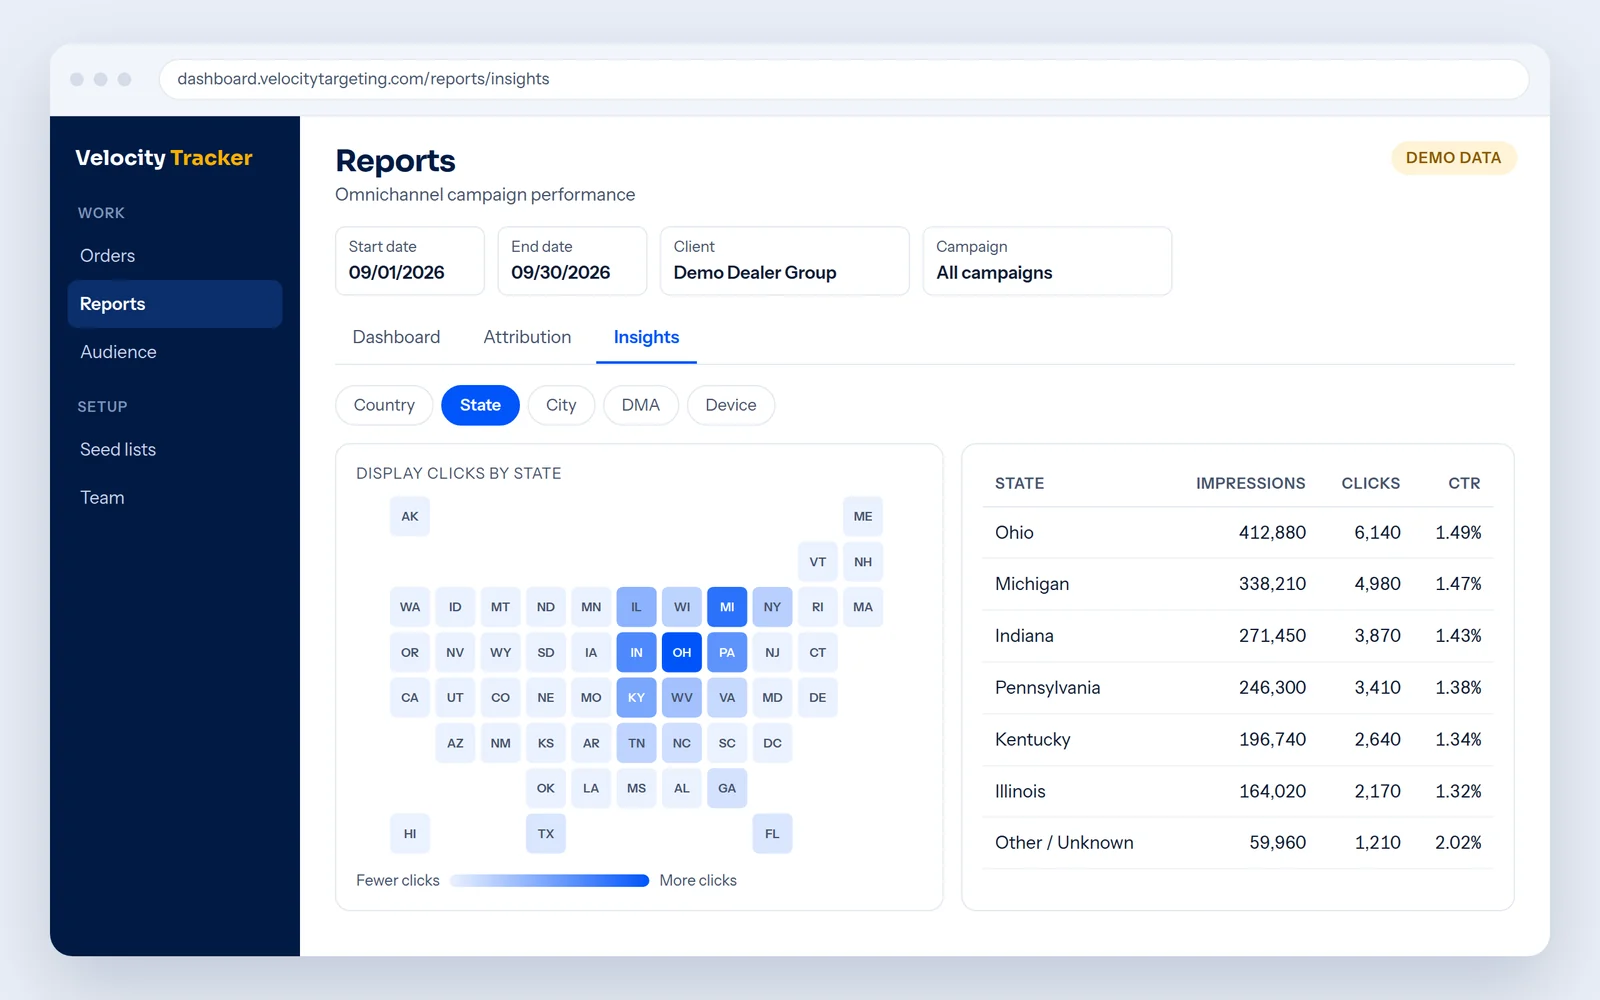Select the FL tile on the map
Image resolution: width=1600 pixels, height=1000 pixels.
click(x=772, y=834)
